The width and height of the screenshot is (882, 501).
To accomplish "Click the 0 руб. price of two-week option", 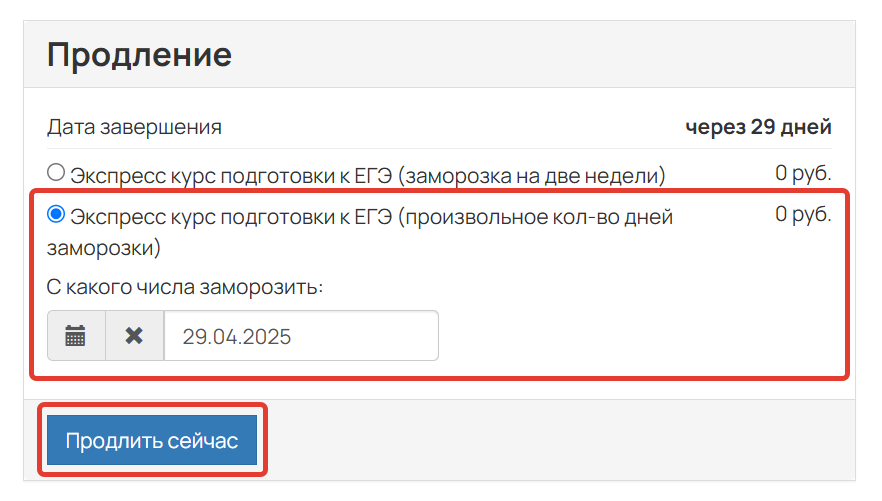I will coord(803,173).
